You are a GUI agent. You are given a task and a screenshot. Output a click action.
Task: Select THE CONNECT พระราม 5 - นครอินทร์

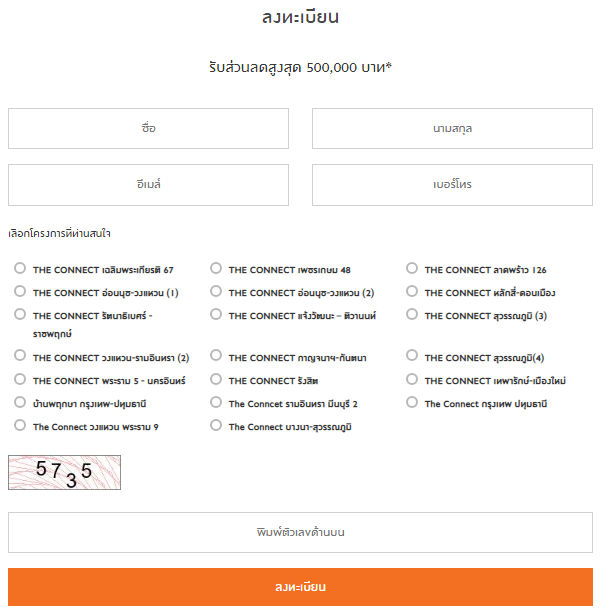20,380
